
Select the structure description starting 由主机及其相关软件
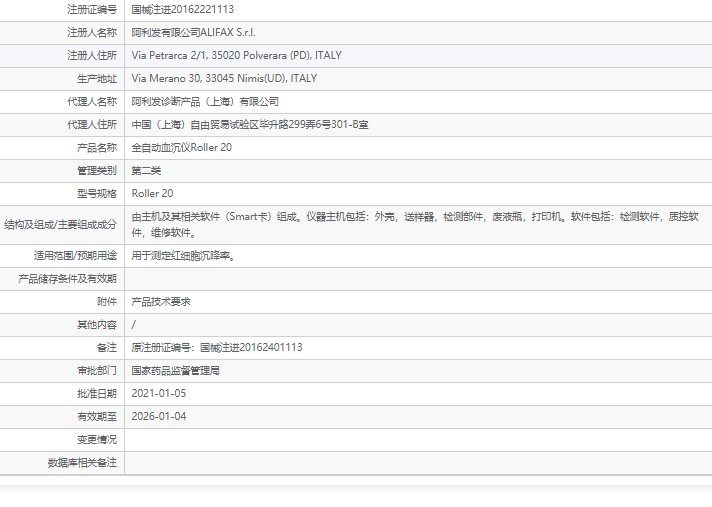point(415,224)
